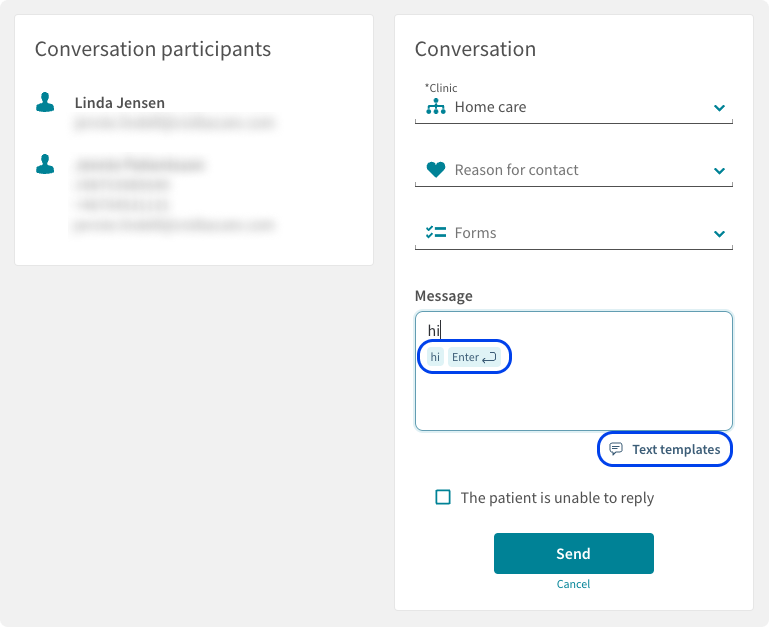Focus the Message text area
Screen dimensions: 769x627
[574, 371]
